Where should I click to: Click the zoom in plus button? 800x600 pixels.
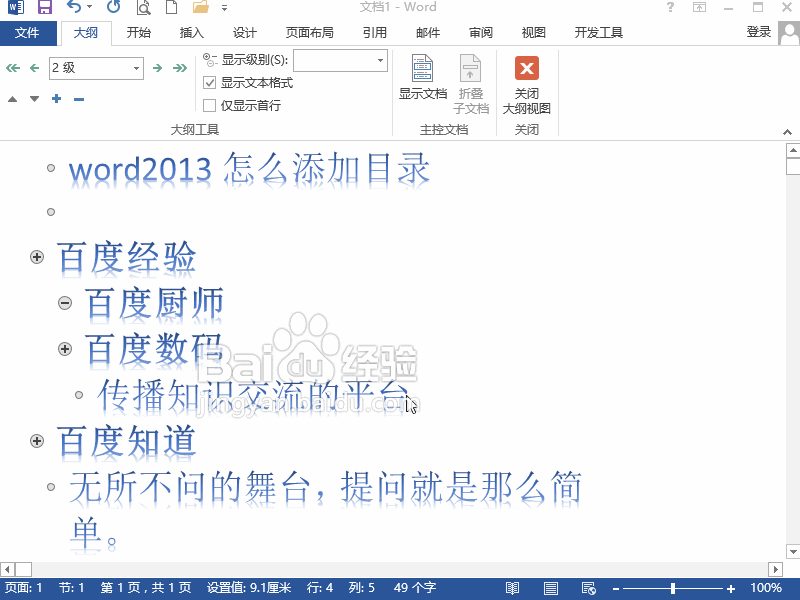pyautogui.click(x=731, y=589)
